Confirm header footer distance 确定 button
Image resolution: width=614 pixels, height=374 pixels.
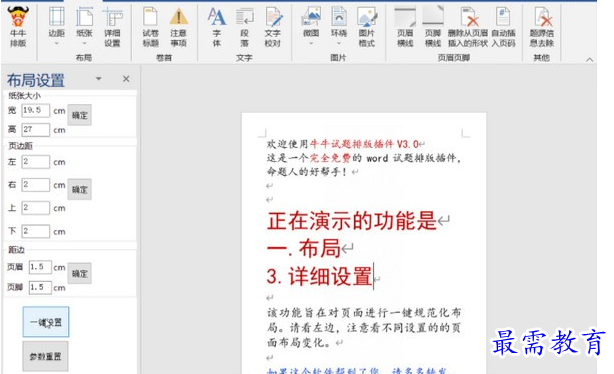click(x=79, y=273)
